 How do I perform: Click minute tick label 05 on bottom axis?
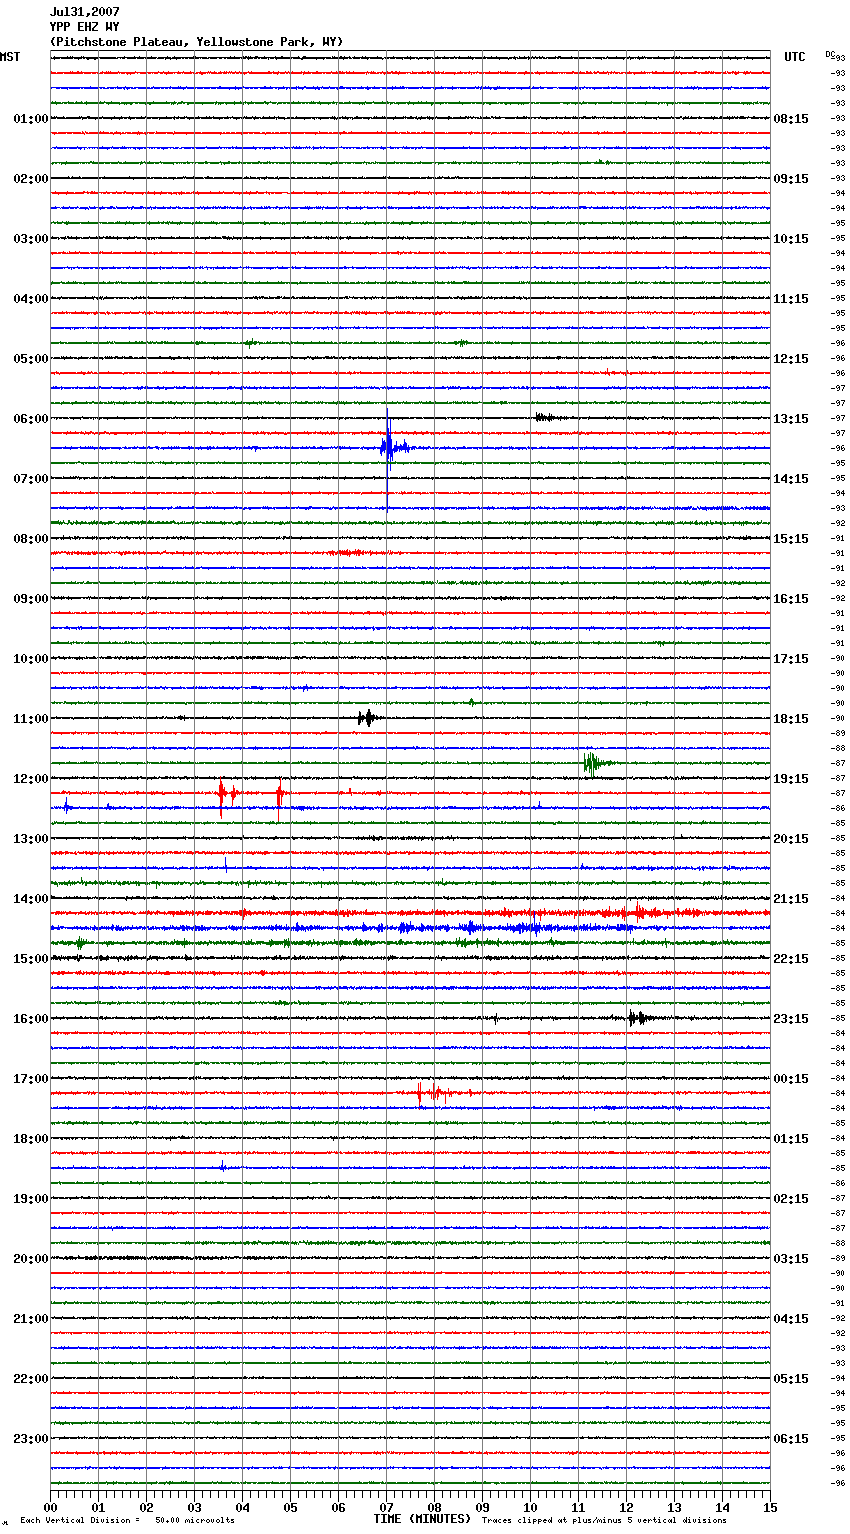click(290, 1507)
